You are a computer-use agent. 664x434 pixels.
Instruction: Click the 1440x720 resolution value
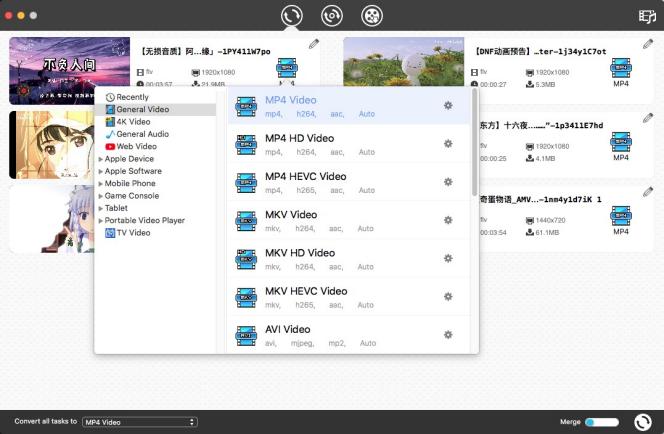pyautogui.click(x=551, y=220)
